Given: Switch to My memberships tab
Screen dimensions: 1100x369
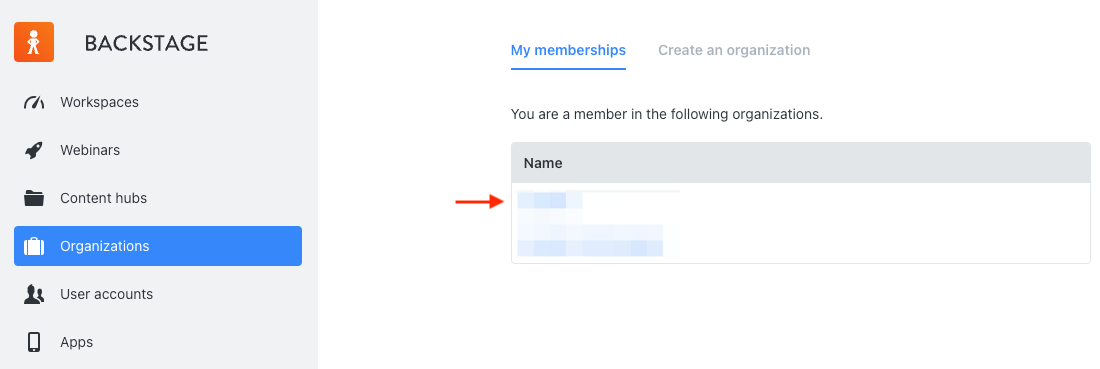Looking at the screenshot, I should (568, 51).
